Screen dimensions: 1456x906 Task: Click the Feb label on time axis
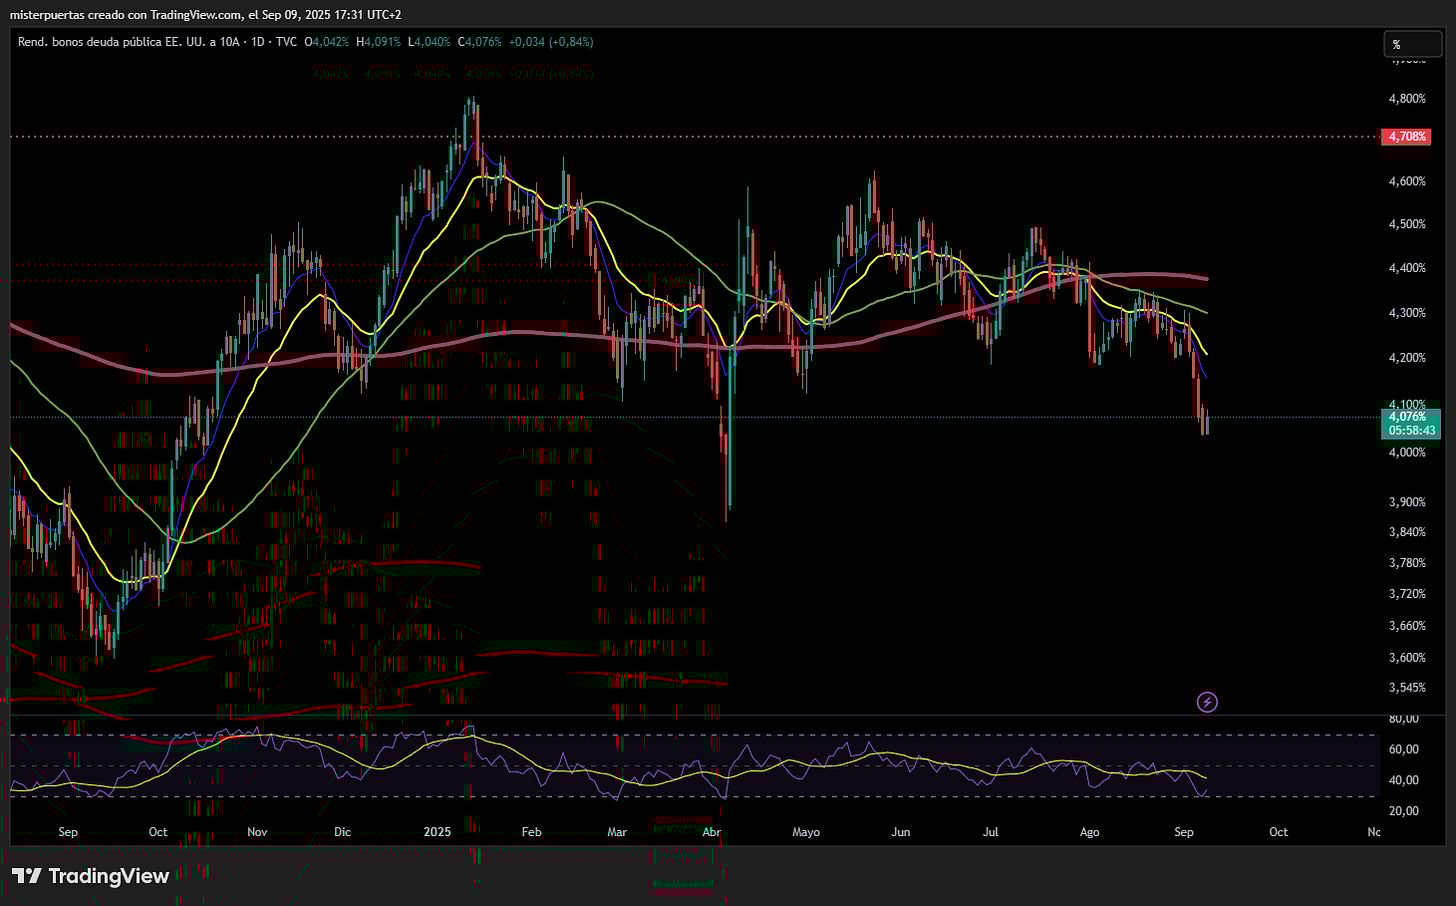[x=531, y=832]
